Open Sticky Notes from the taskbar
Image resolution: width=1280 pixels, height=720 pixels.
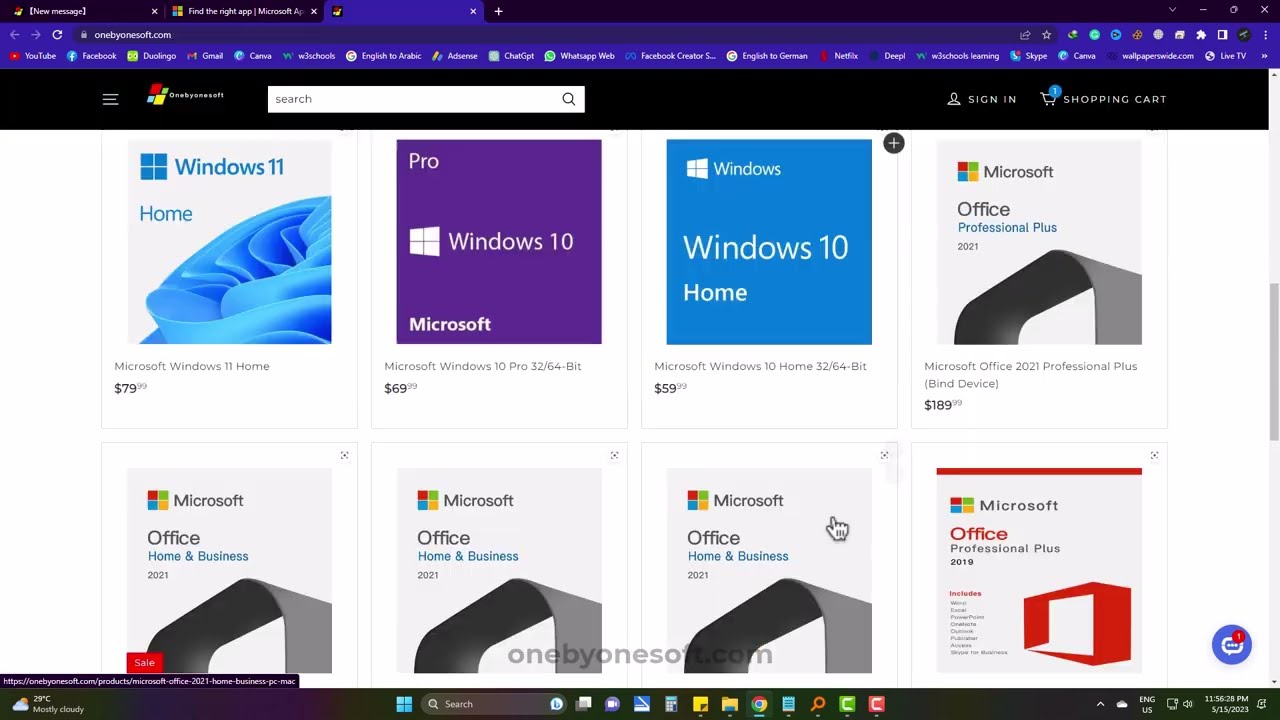point(701,704)
